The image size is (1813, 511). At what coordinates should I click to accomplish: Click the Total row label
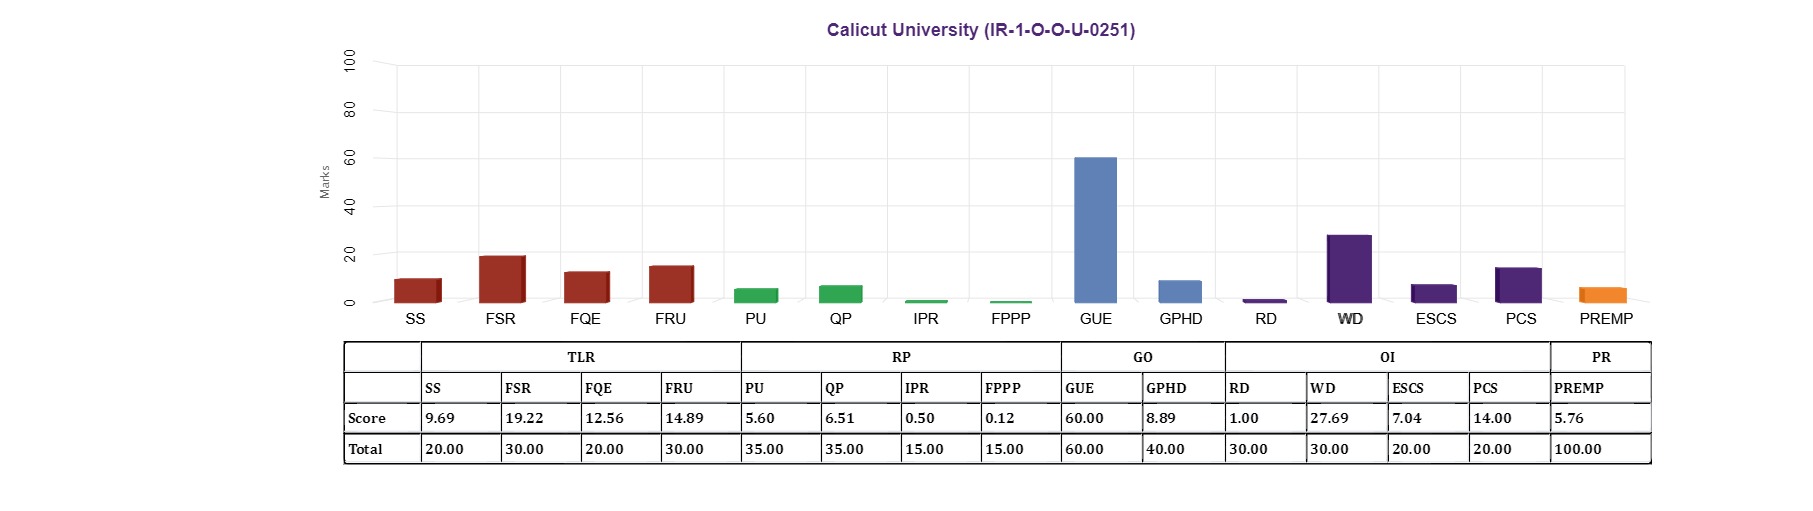[366, 449]
